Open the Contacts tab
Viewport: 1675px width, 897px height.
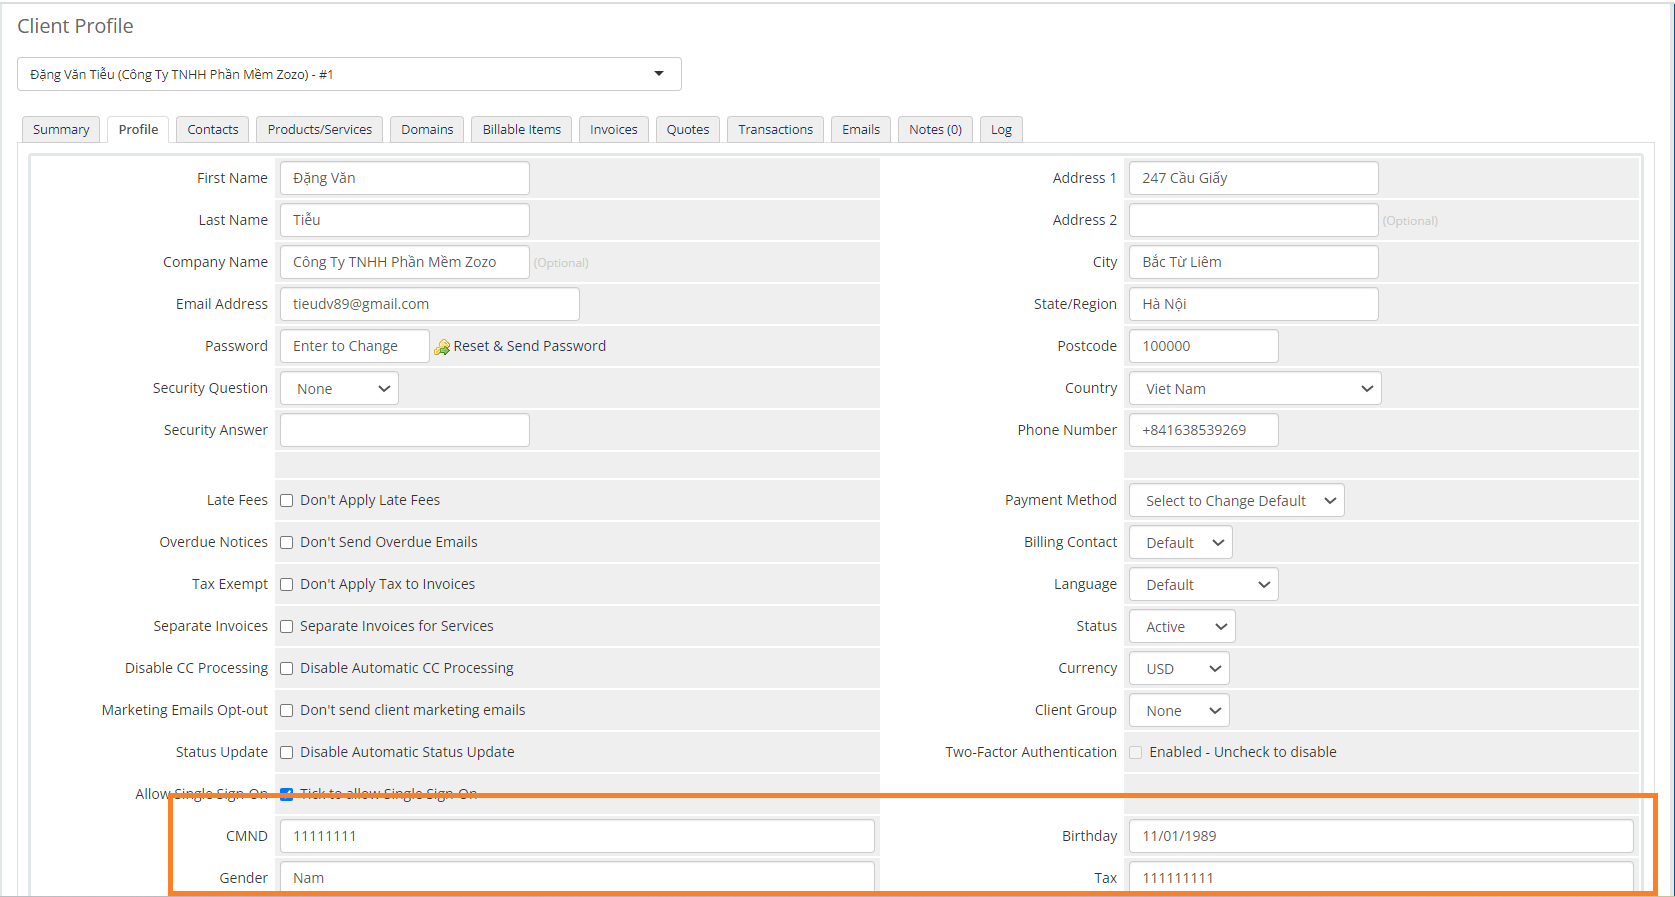pyautogui.click(x=213, y=129)
